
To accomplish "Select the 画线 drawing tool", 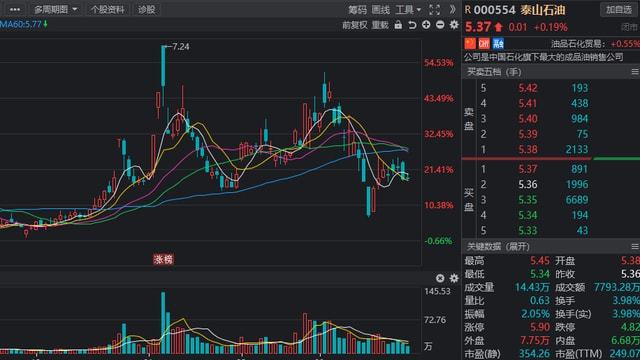I will click(x=381, y=9).
